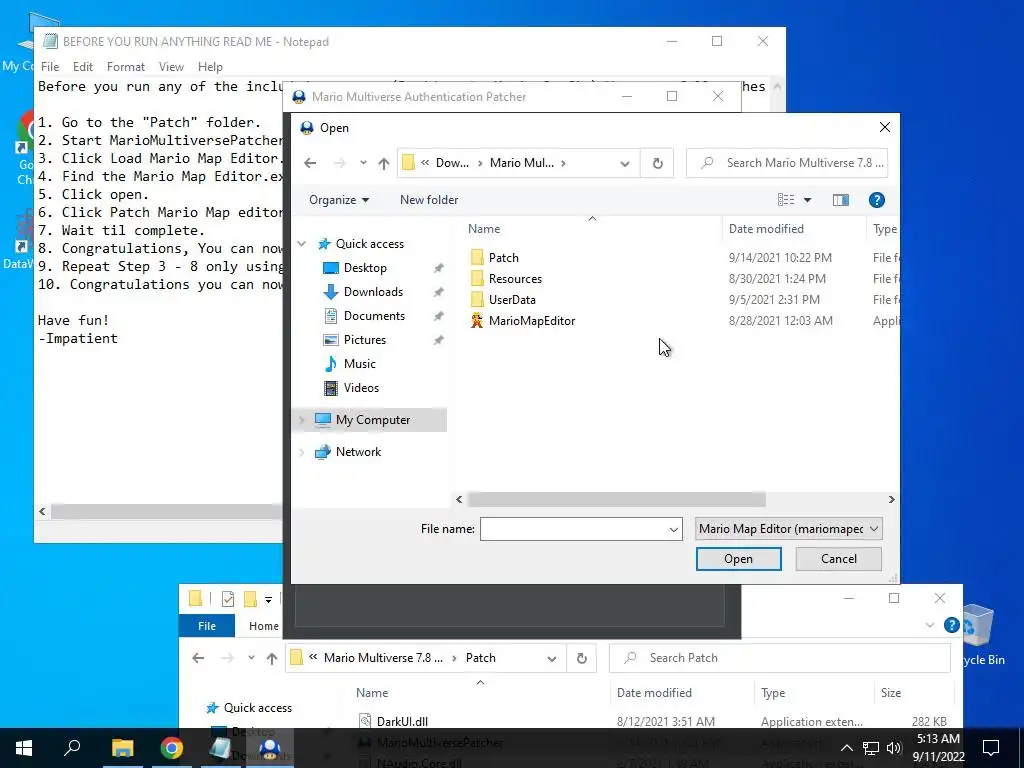Click the File name input field

tap(573, 529)
